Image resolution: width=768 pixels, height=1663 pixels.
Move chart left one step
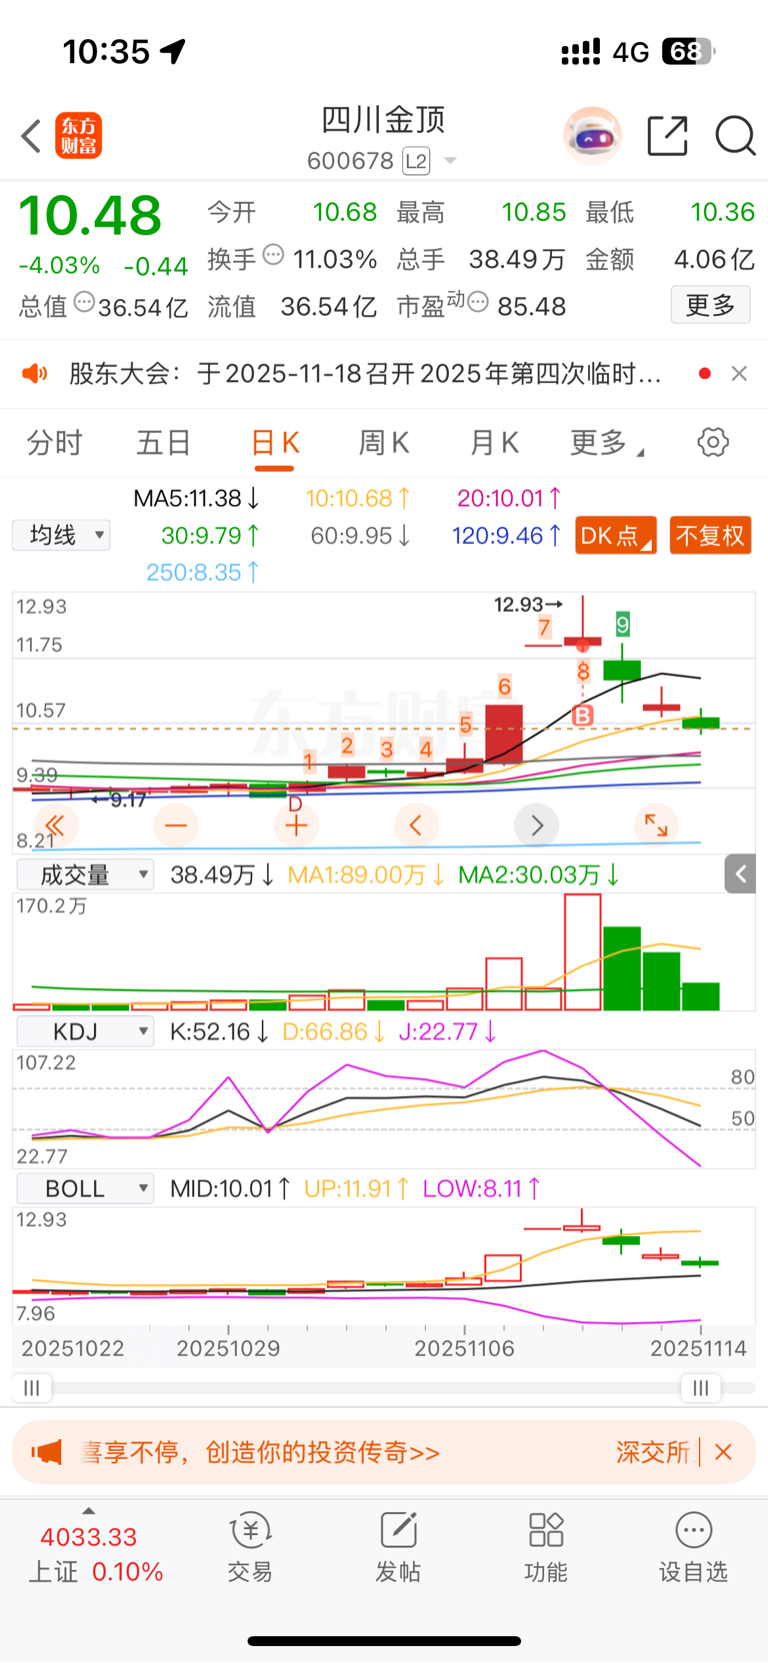pos(416,825)
